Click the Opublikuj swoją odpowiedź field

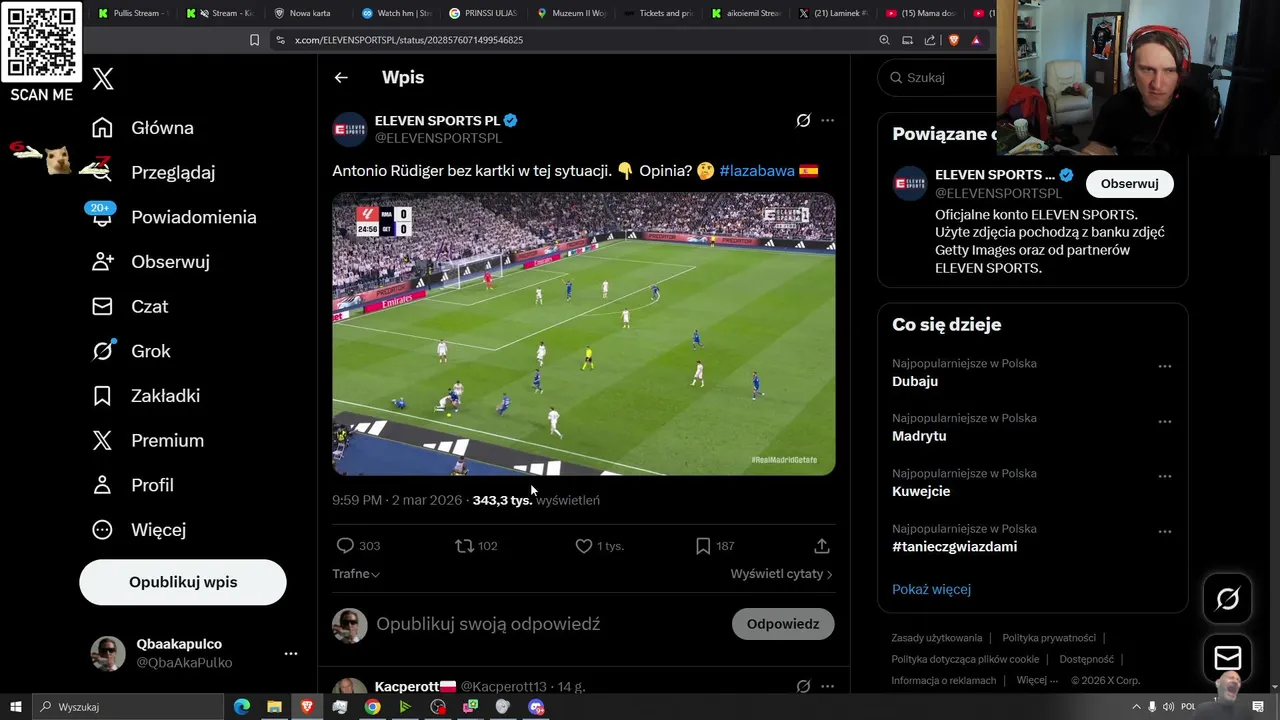click(488, 624)
